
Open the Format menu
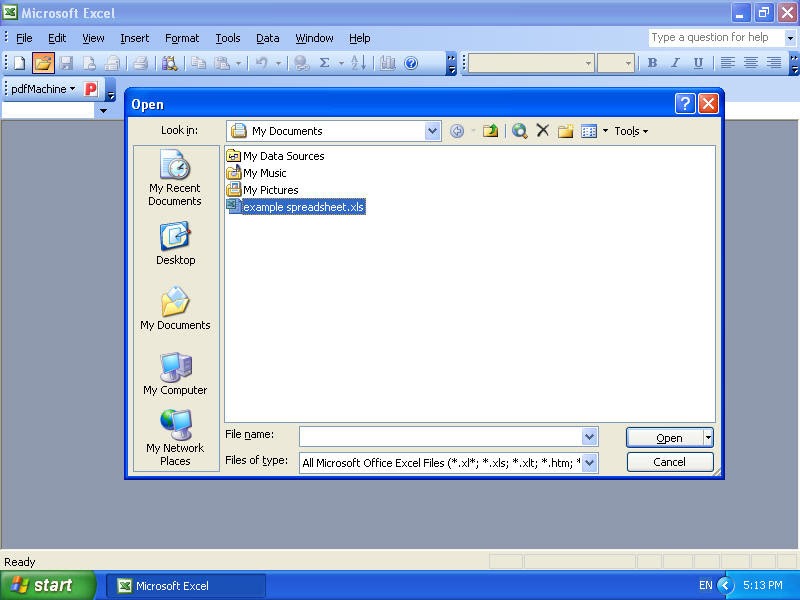click(x=182, y=38)
